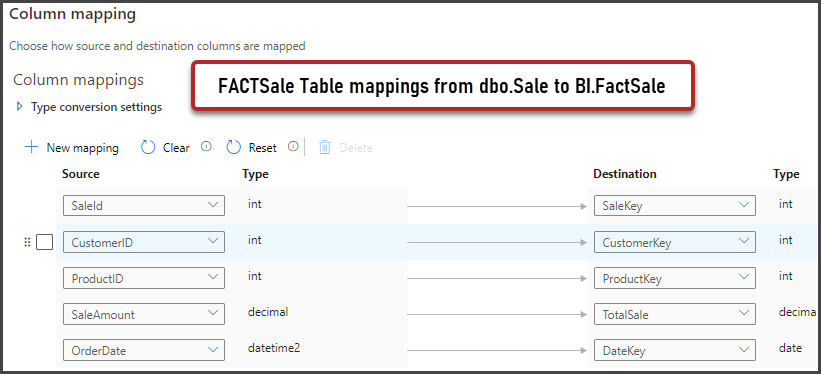Open the info icon next to Reset
The height and width of the screenshot is (374, 821).
[x=293, y=147]
